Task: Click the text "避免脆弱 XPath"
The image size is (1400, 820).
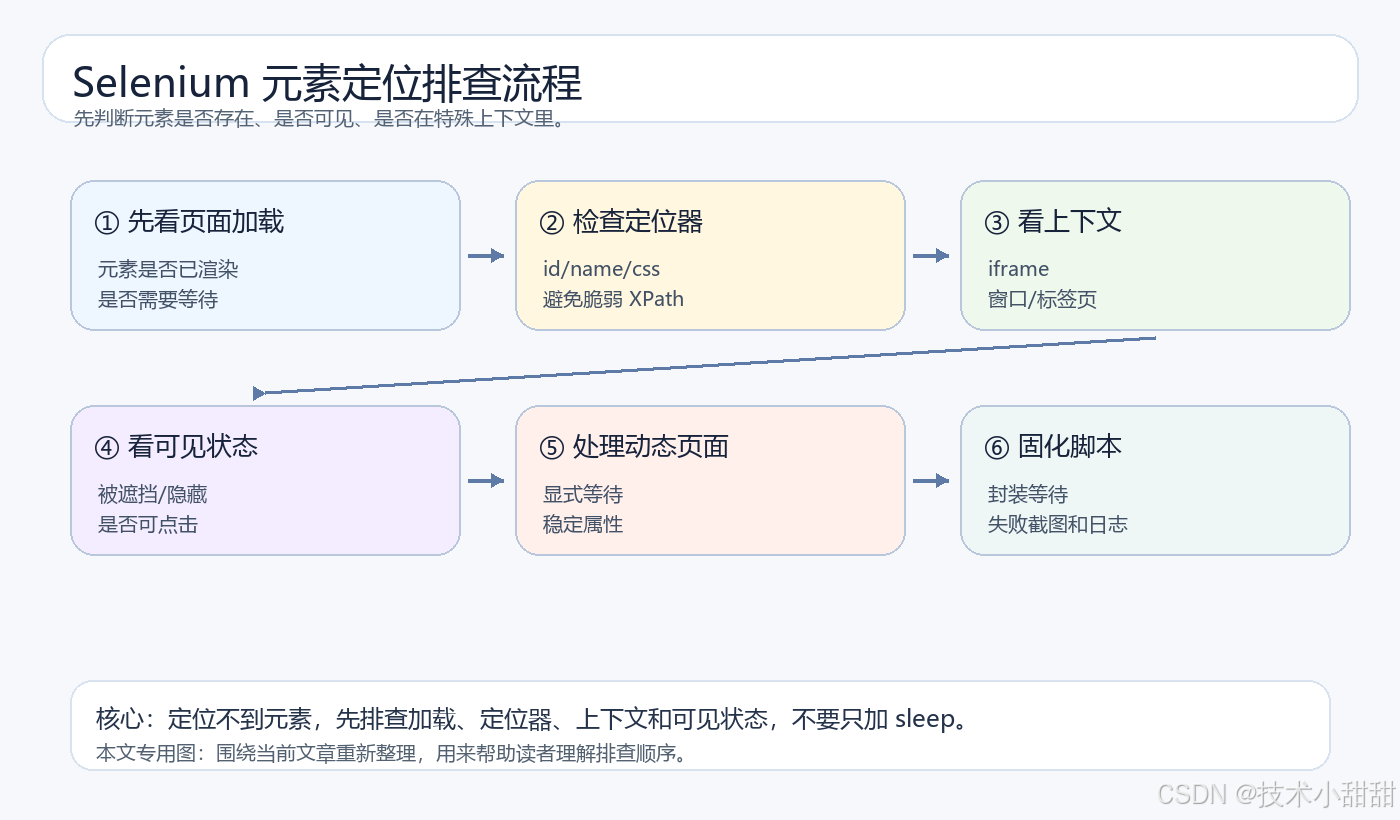Action: pyautogui.click(x=613, y=299)
